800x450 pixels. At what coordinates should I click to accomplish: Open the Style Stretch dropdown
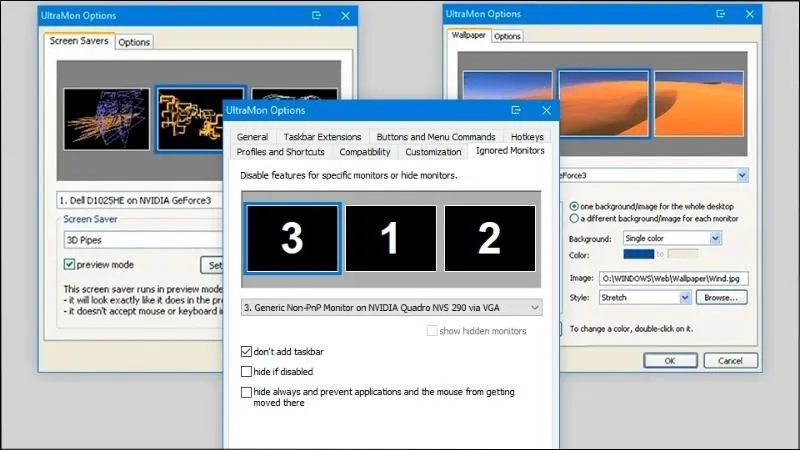685,297
